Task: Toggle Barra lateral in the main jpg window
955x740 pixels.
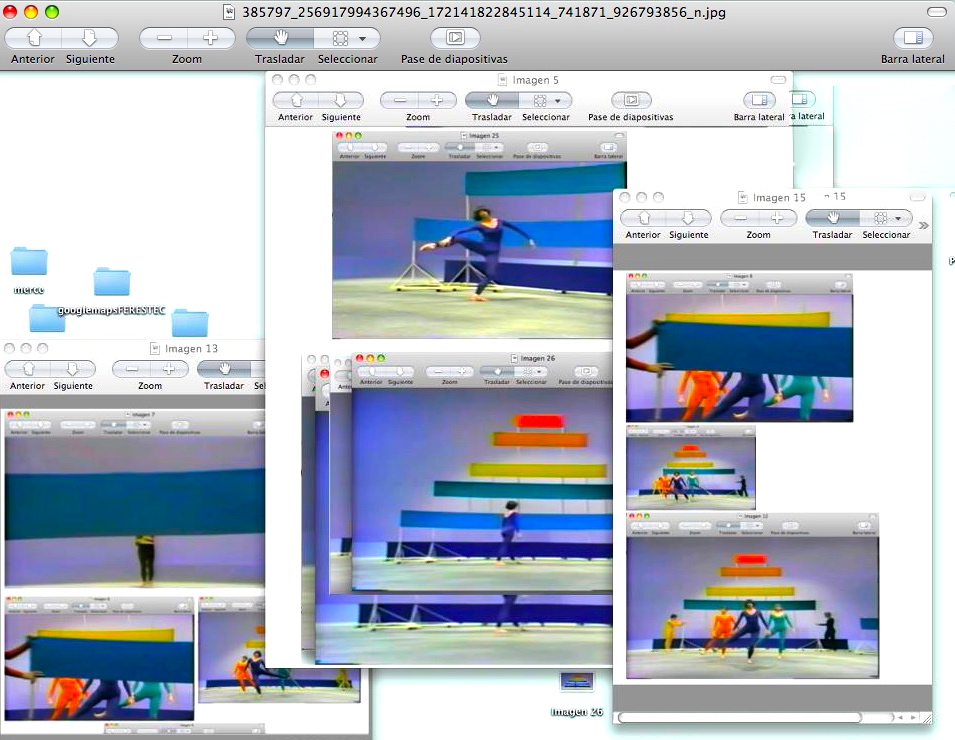Action: click(x=913, y=38)
